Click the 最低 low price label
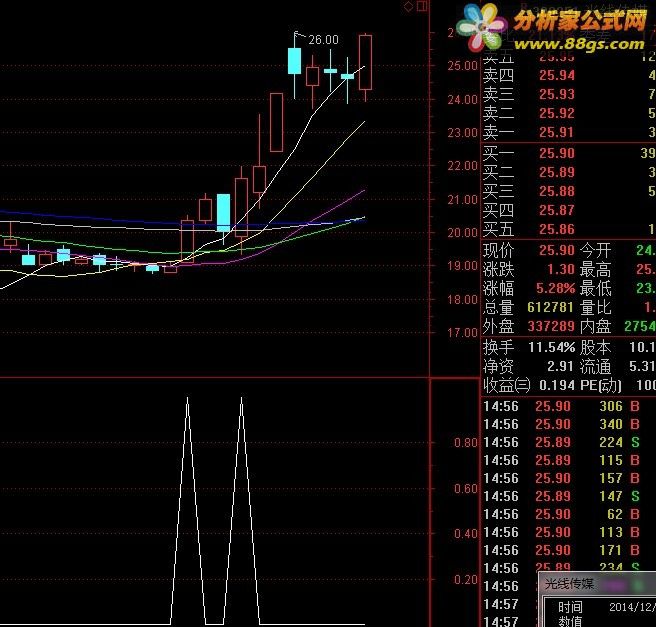This screenshot has width=656, height=627. click(595, 288)
